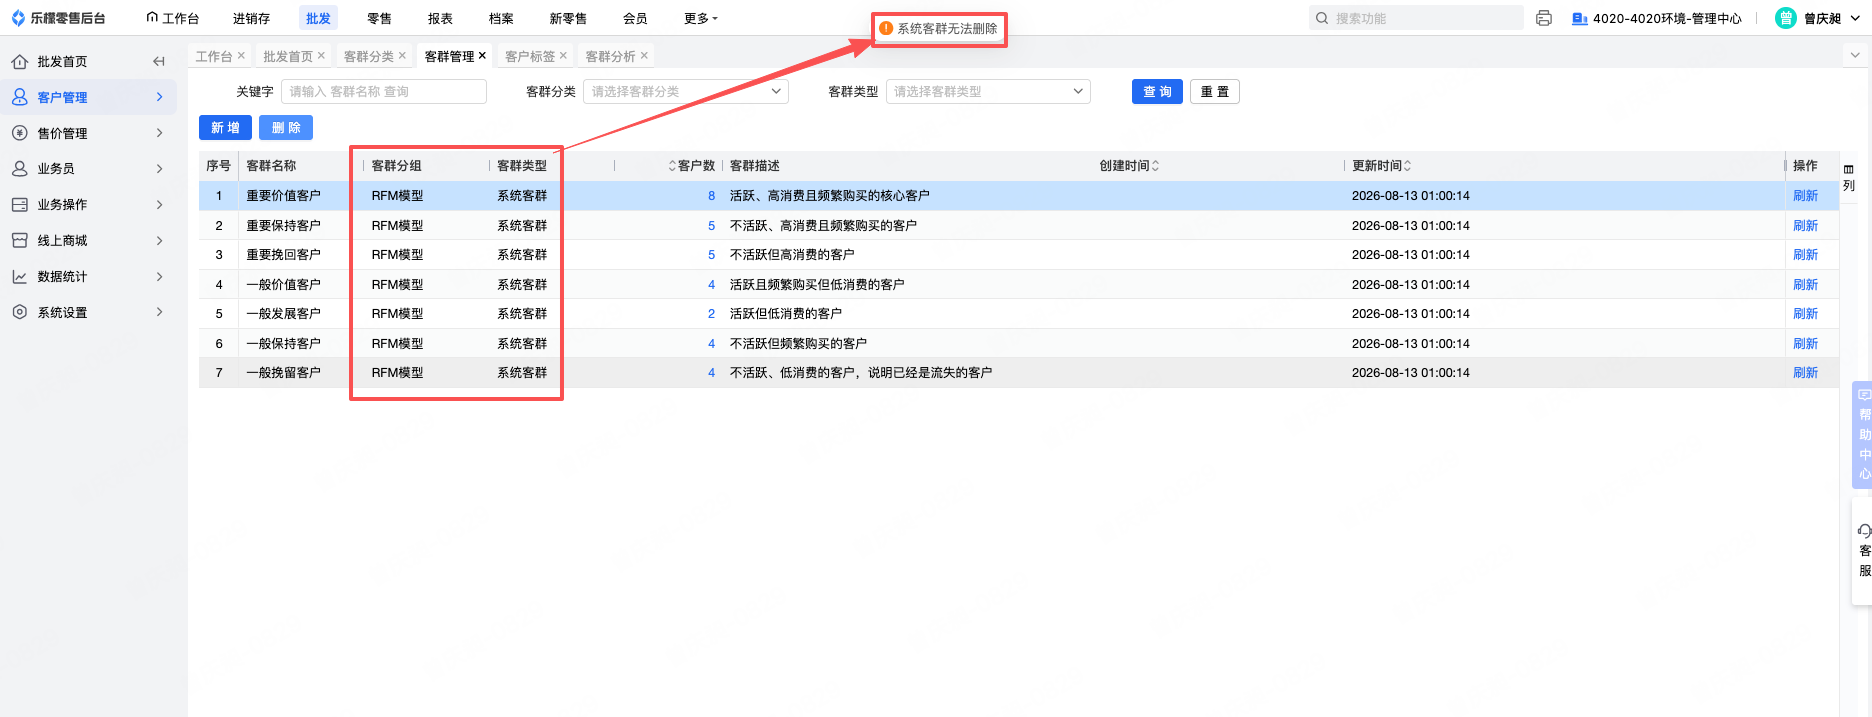The width and height of the screenshot is (1872, 717).
Task: Click the 查询 button
Action: point(1157,92)
